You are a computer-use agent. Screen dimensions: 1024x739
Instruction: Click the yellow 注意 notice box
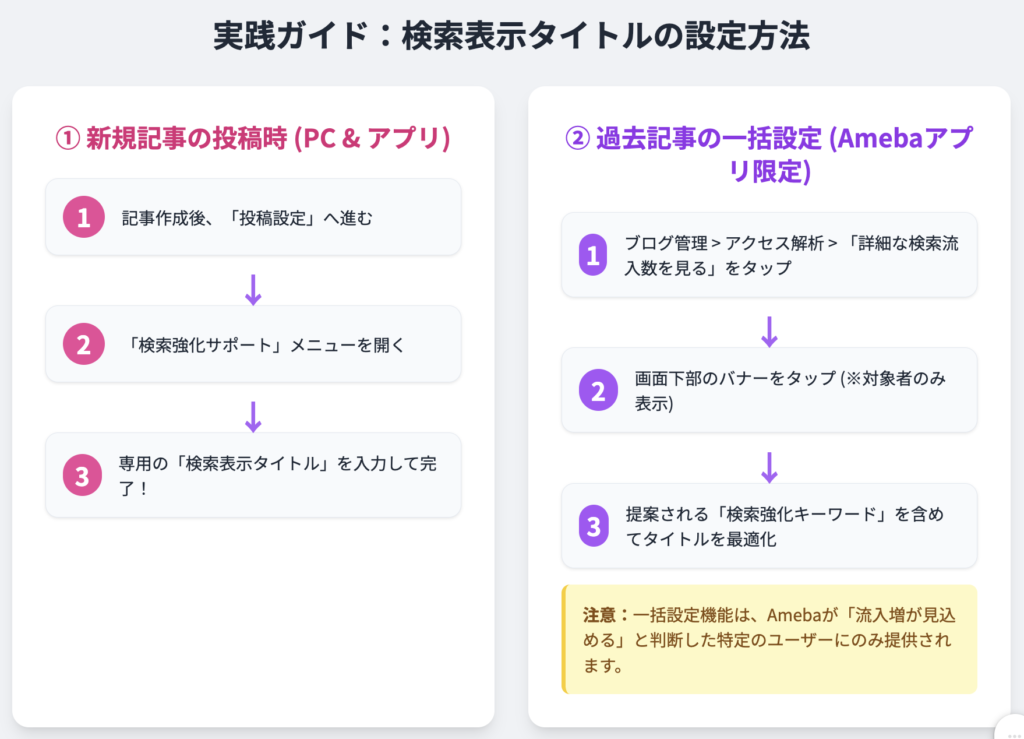769,639
